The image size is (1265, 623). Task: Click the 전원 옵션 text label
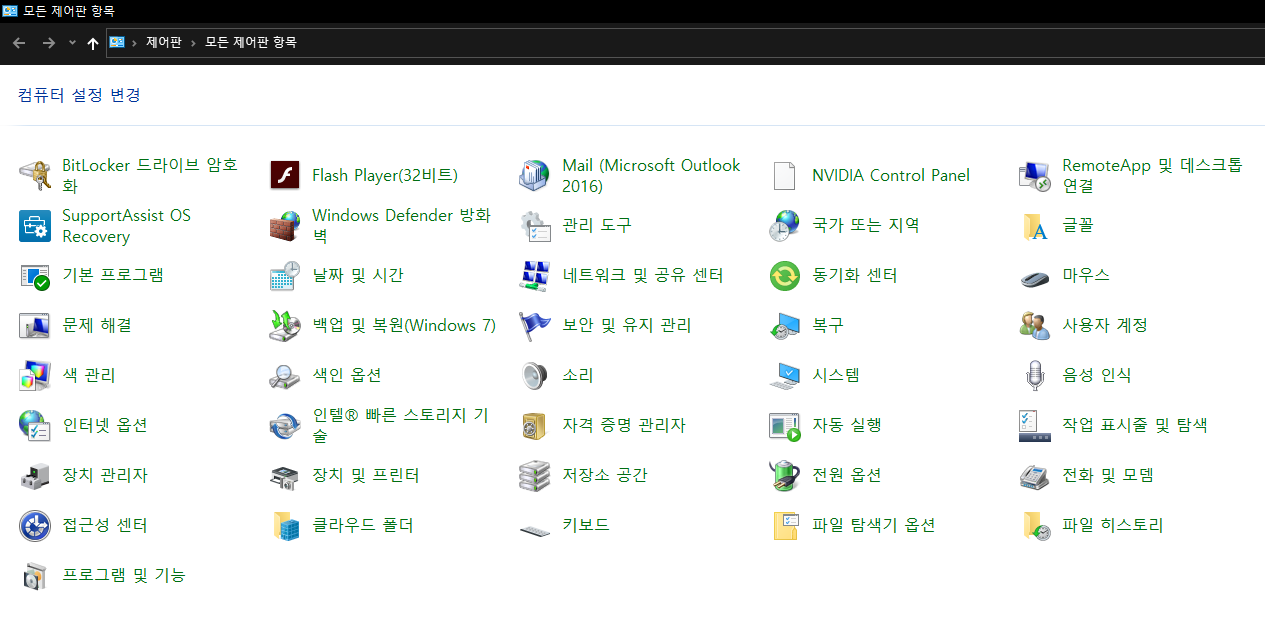click(847, 476)
